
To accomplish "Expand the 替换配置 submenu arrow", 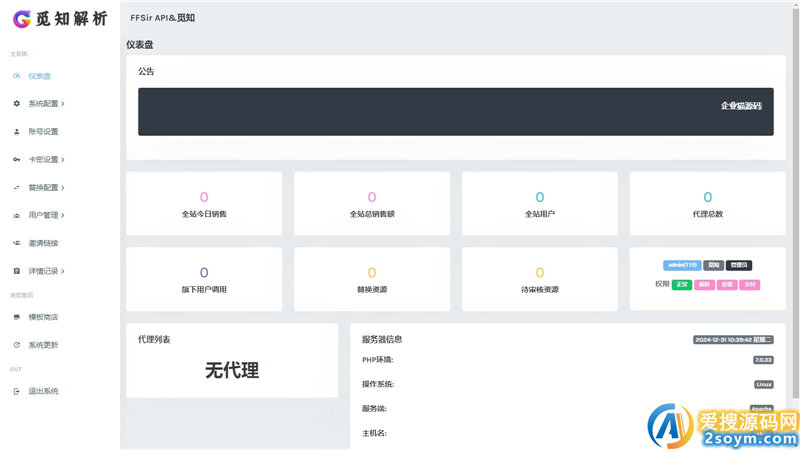I will coord(63,188).
